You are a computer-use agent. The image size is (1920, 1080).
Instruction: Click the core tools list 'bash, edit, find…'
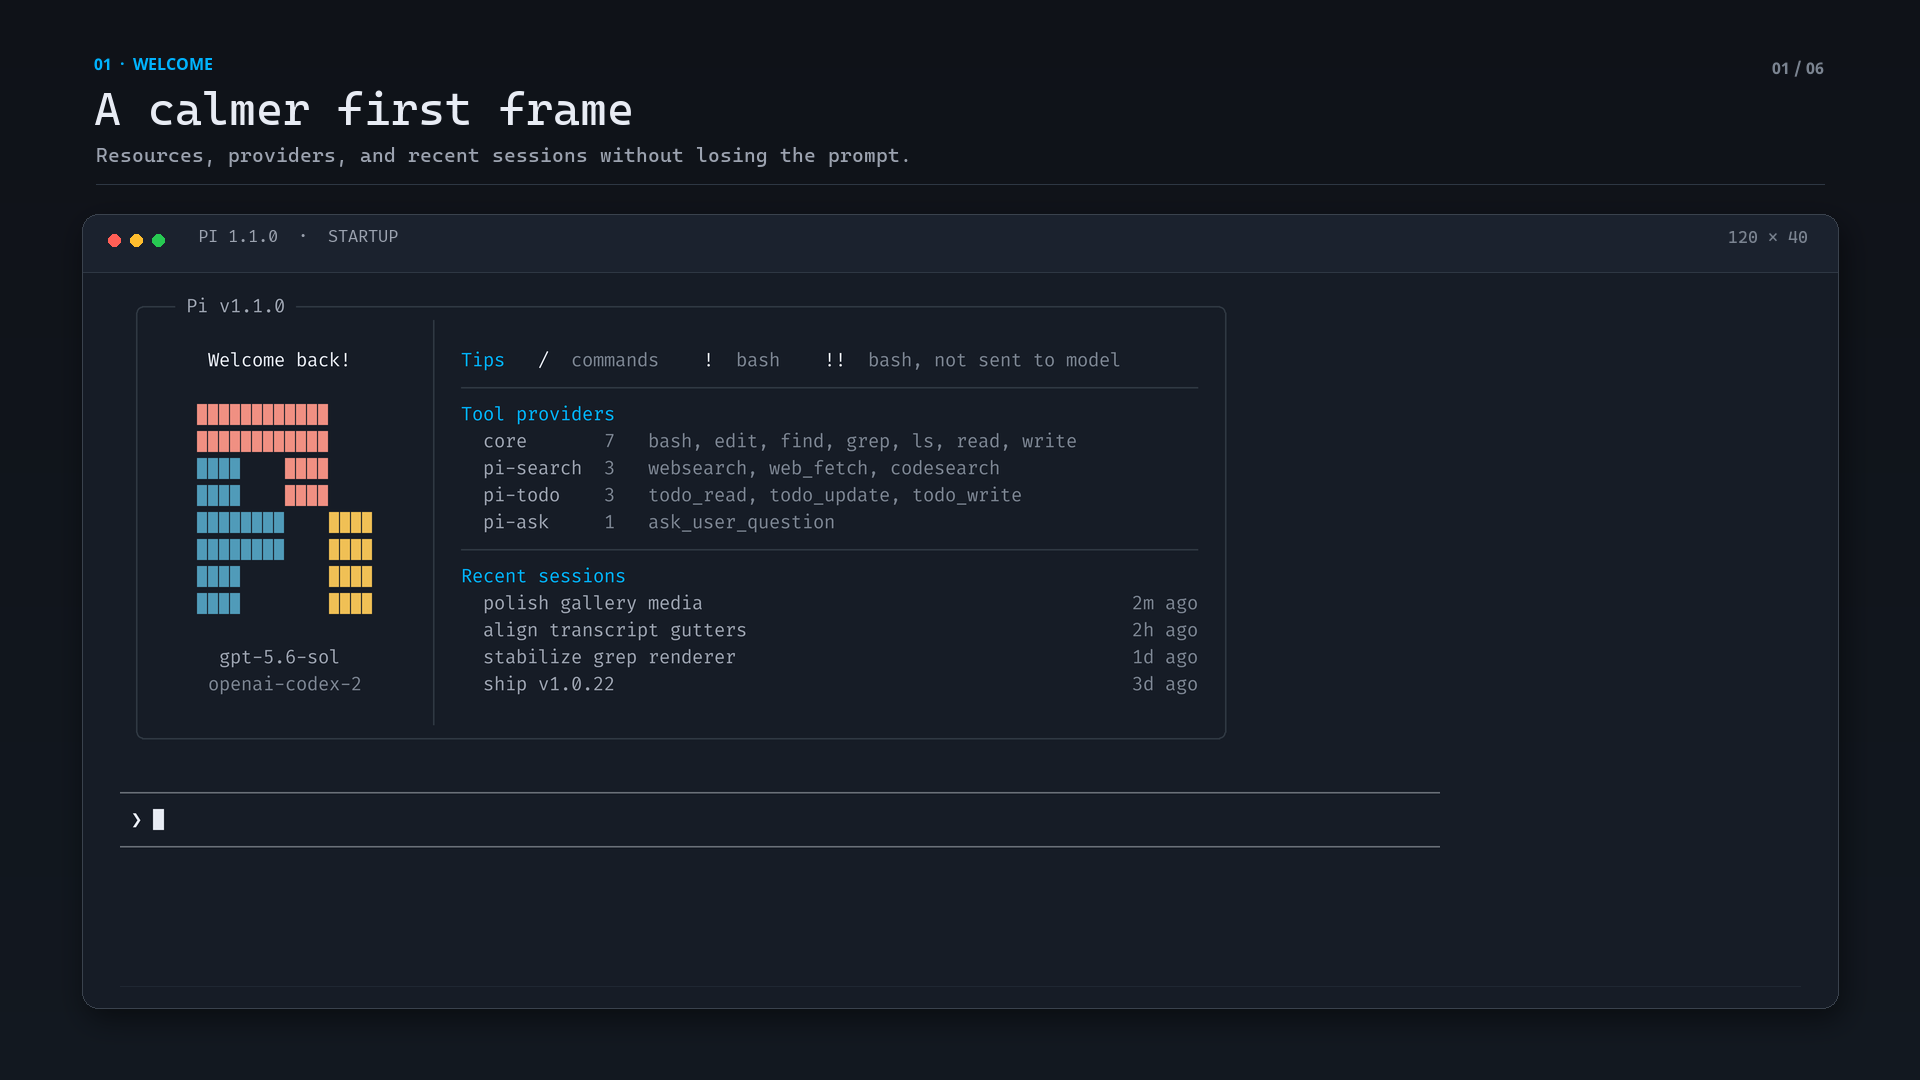[862, 441]
